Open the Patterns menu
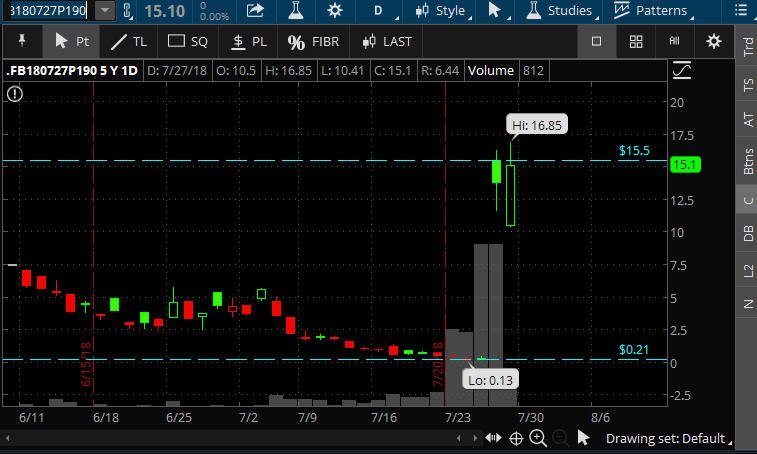Image resolution: width=757 pixels, height=454 pixels. pyautogui.click(x=653, y=10)
